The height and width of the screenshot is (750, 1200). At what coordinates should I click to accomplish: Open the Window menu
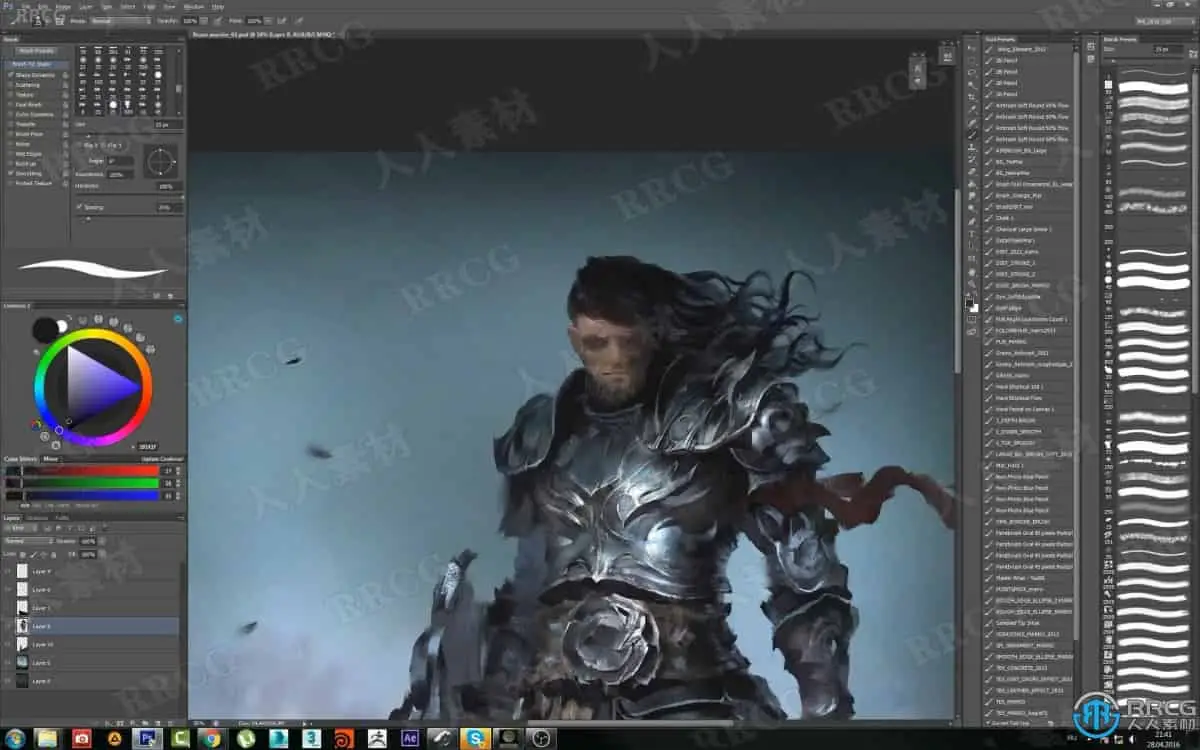pos(194,6)
